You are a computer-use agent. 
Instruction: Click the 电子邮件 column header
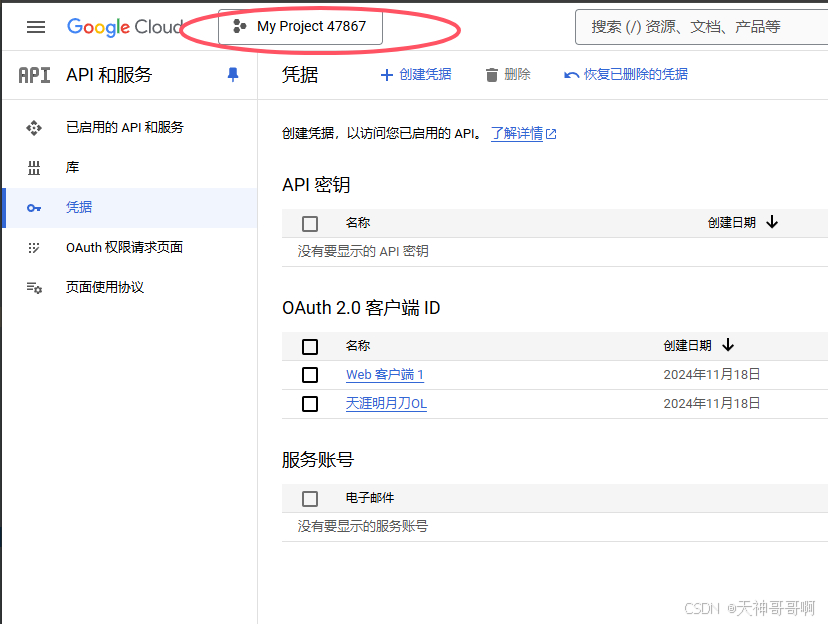pyautogui.click(x=370, y=498)
